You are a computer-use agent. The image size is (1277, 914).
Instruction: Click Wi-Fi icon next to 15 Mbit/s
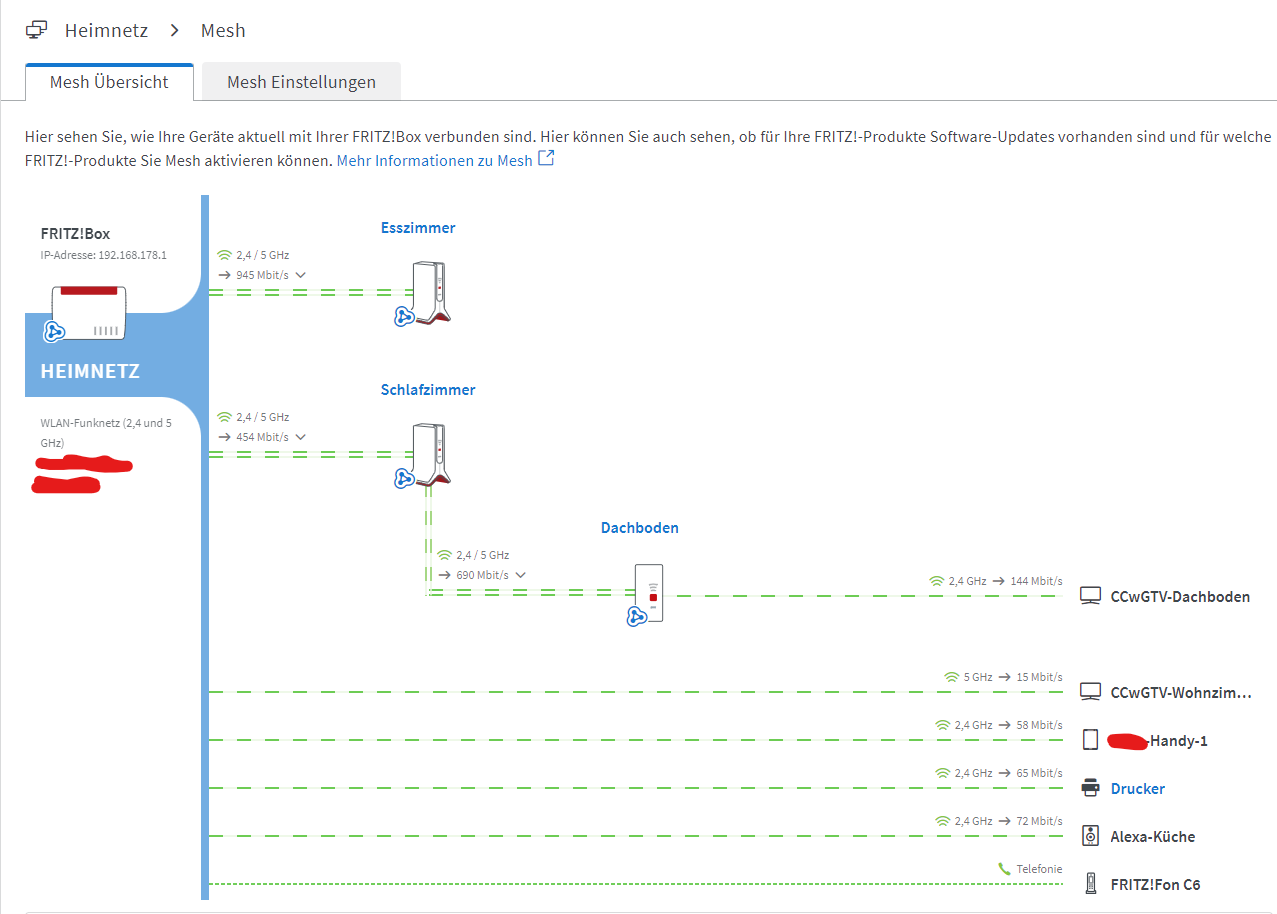[952, 677]
